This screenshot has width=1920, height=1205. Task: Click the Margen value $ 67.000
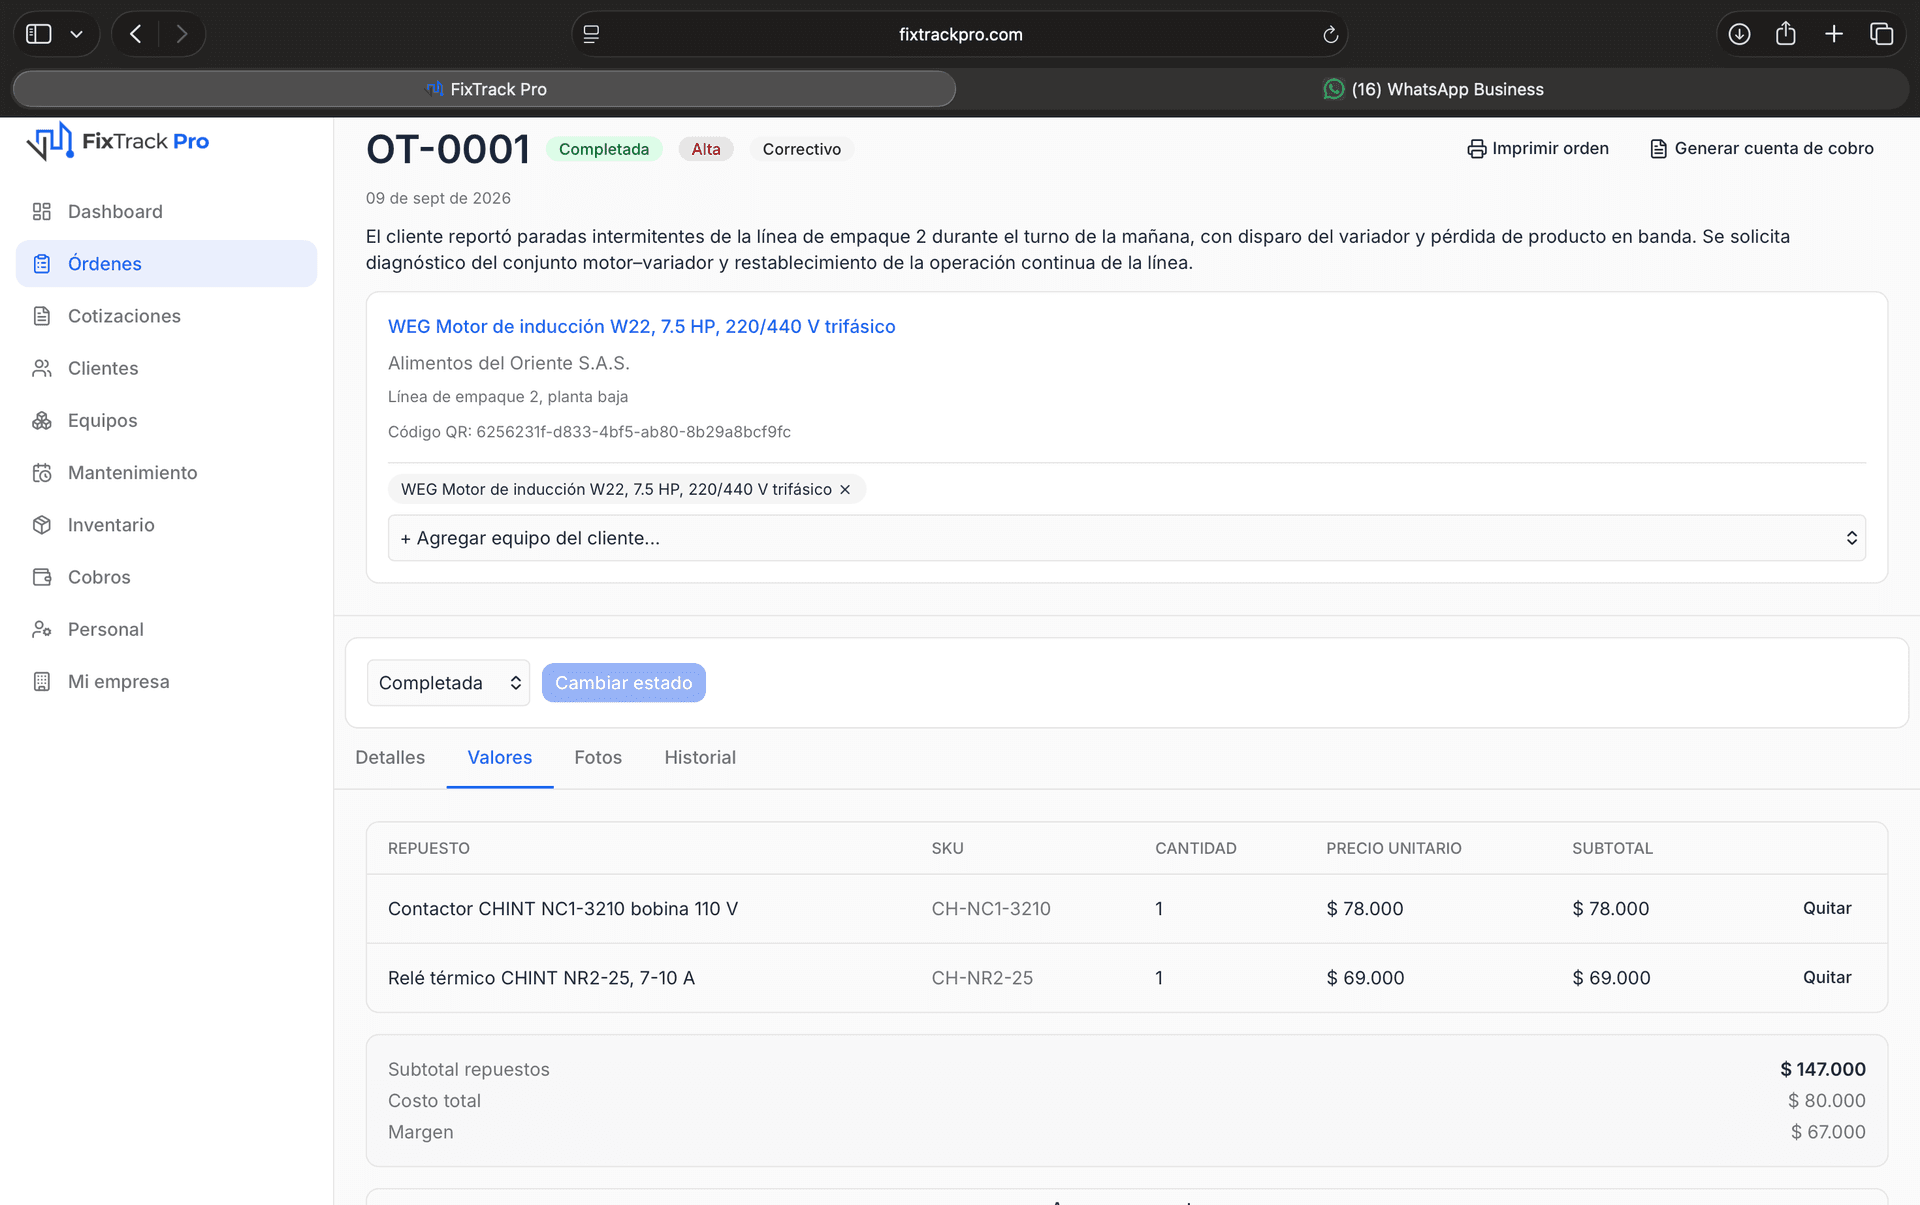[x=1828, y=1132]
